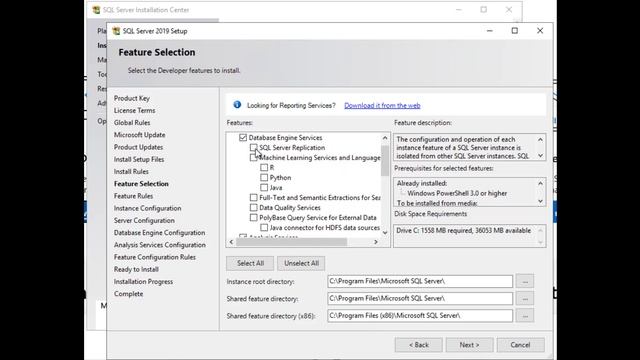Close the SQL Server Installation Center window
Image resolution: width=640 pixels, height=360 pixels.
coord(509,10)
